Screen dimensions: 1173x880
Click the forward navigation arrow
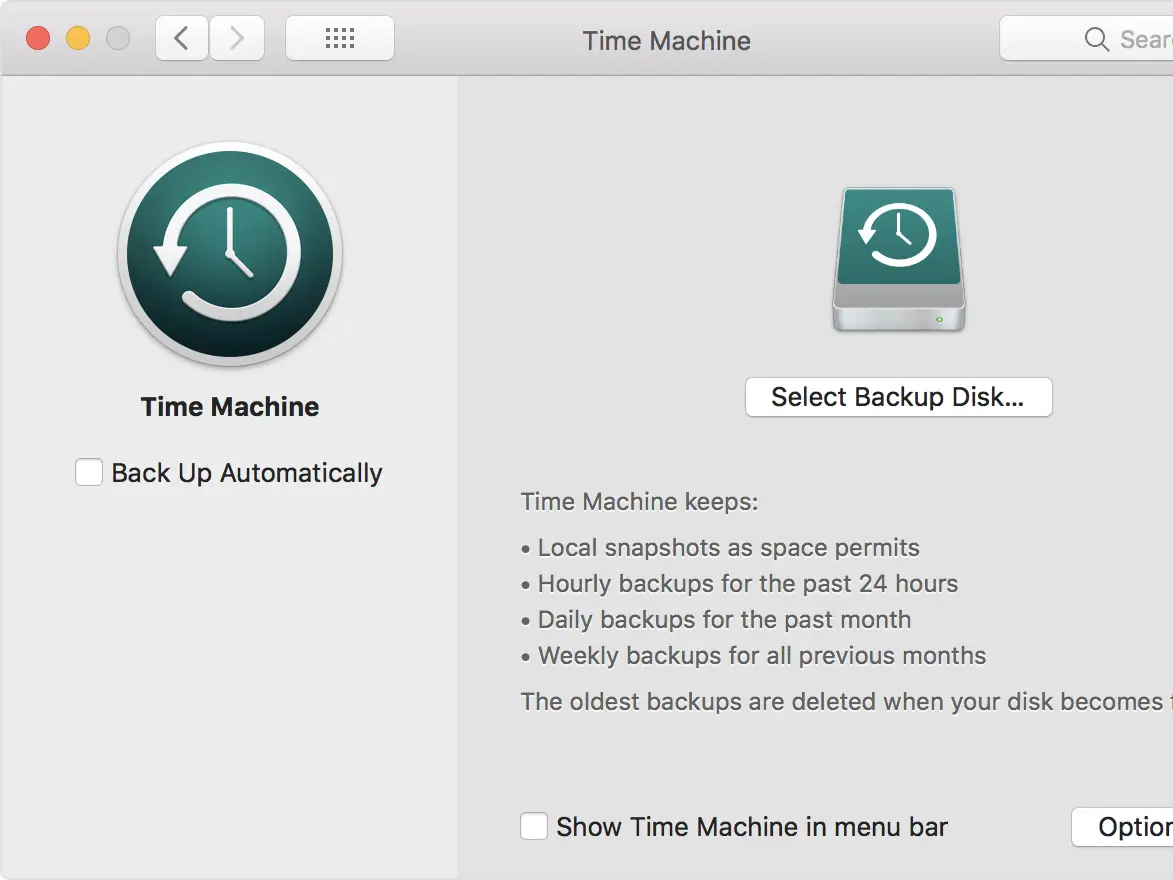point(236,38)
